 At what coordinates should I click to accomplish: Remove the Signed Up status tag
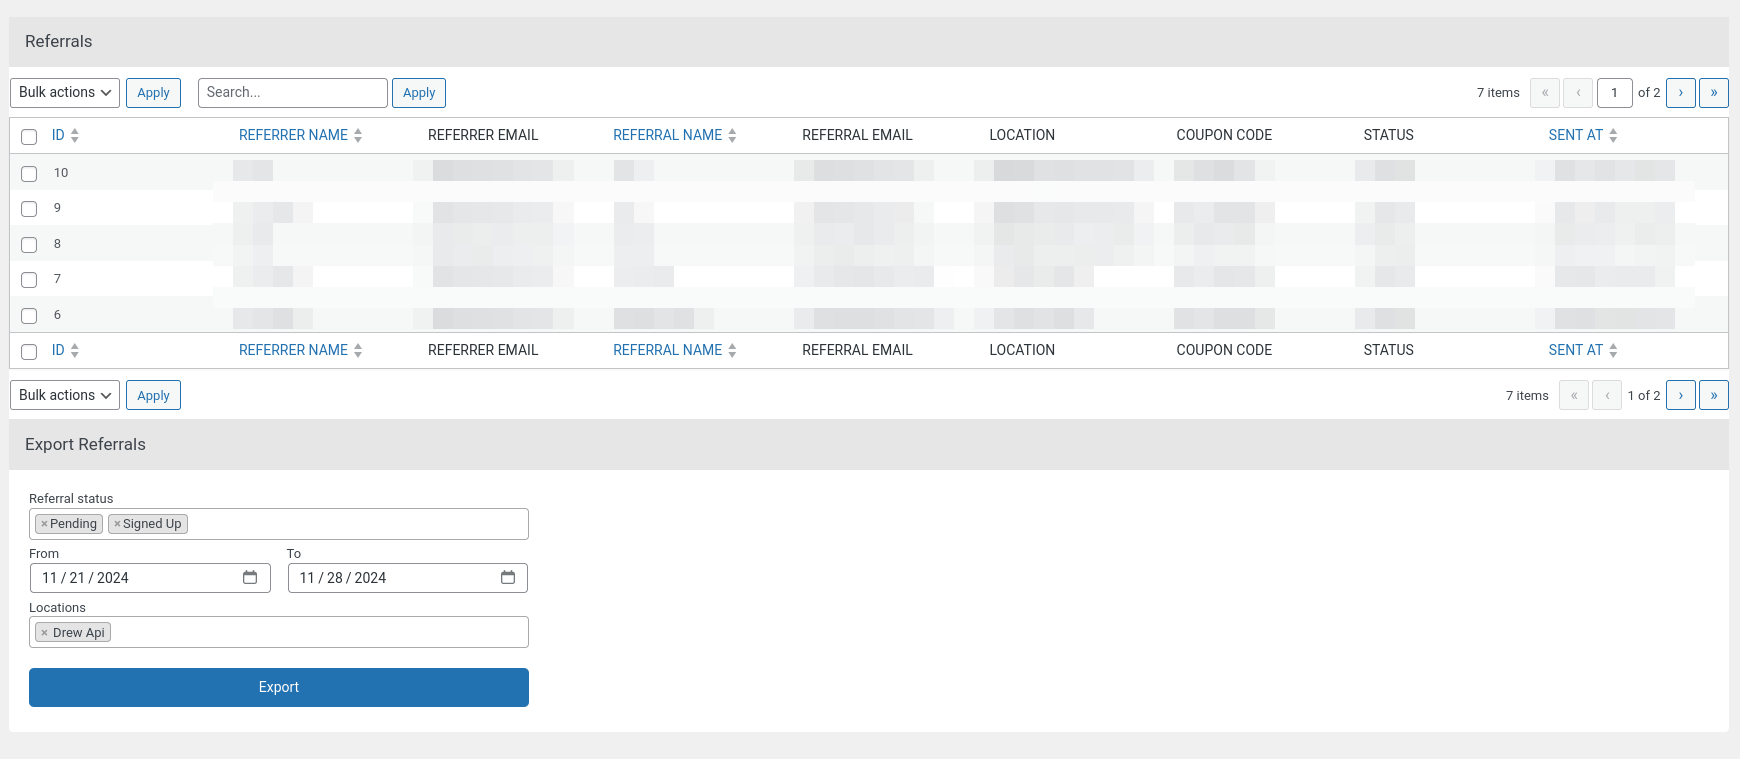pyautogui.click(x=117, y=524)
